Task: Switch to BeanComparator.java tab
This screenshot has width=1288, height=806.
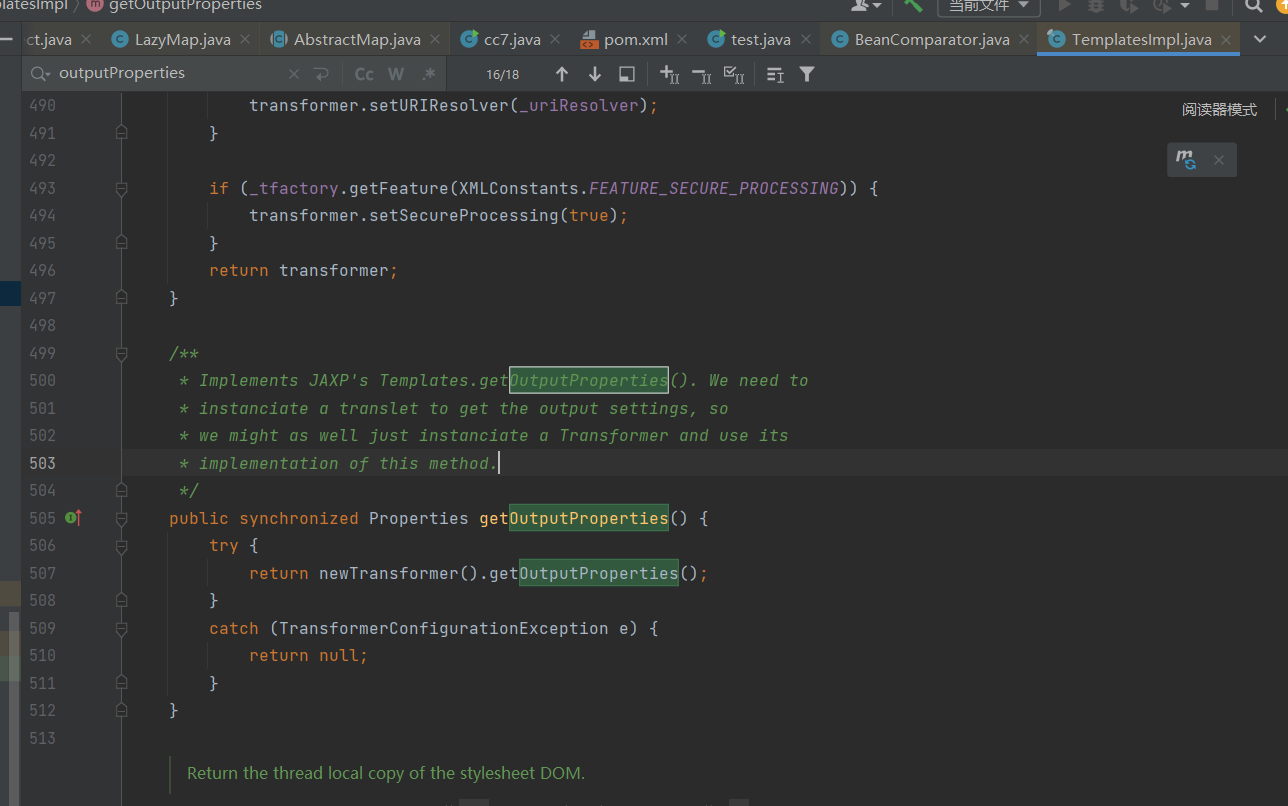Action: coord(932,40)
